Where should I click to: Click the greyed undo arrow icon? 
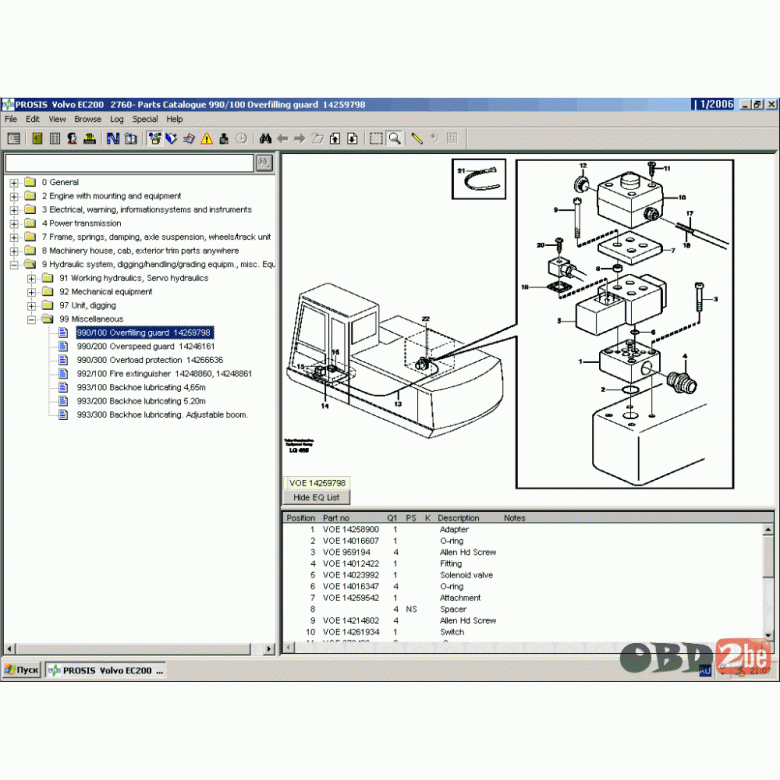pos(434,139)
